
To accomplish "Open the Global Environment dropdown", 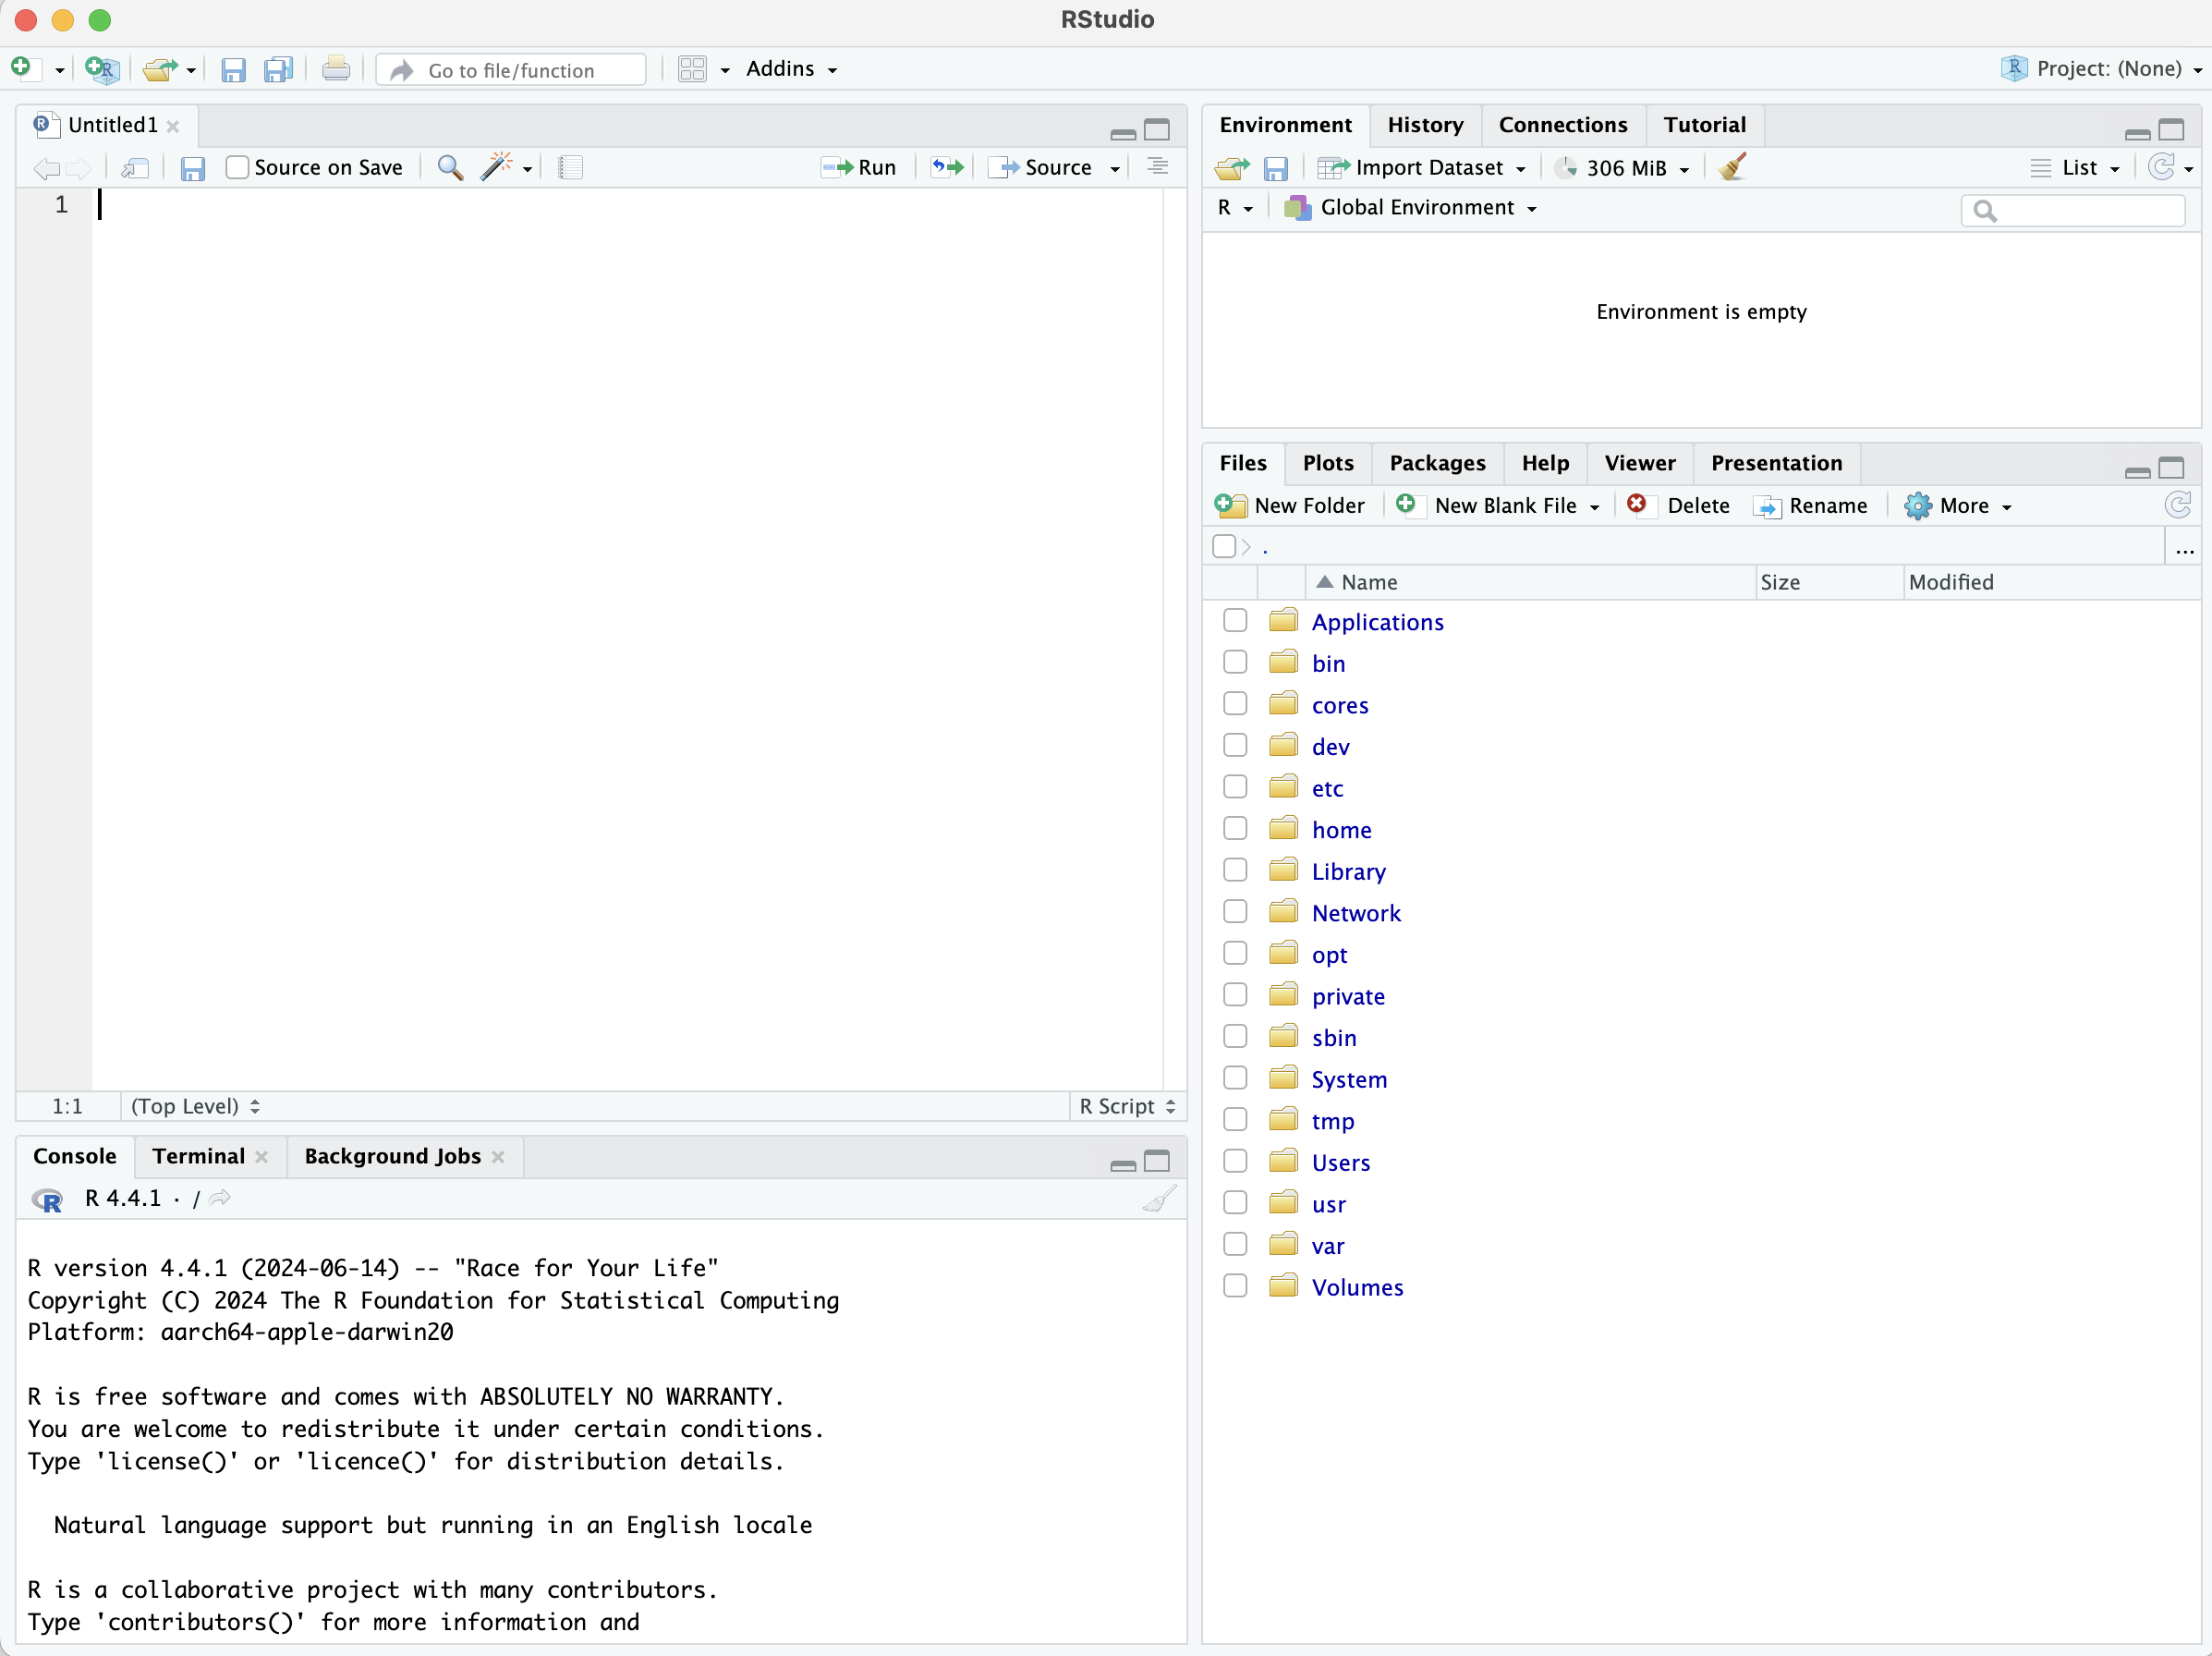I will point(1411,208).
